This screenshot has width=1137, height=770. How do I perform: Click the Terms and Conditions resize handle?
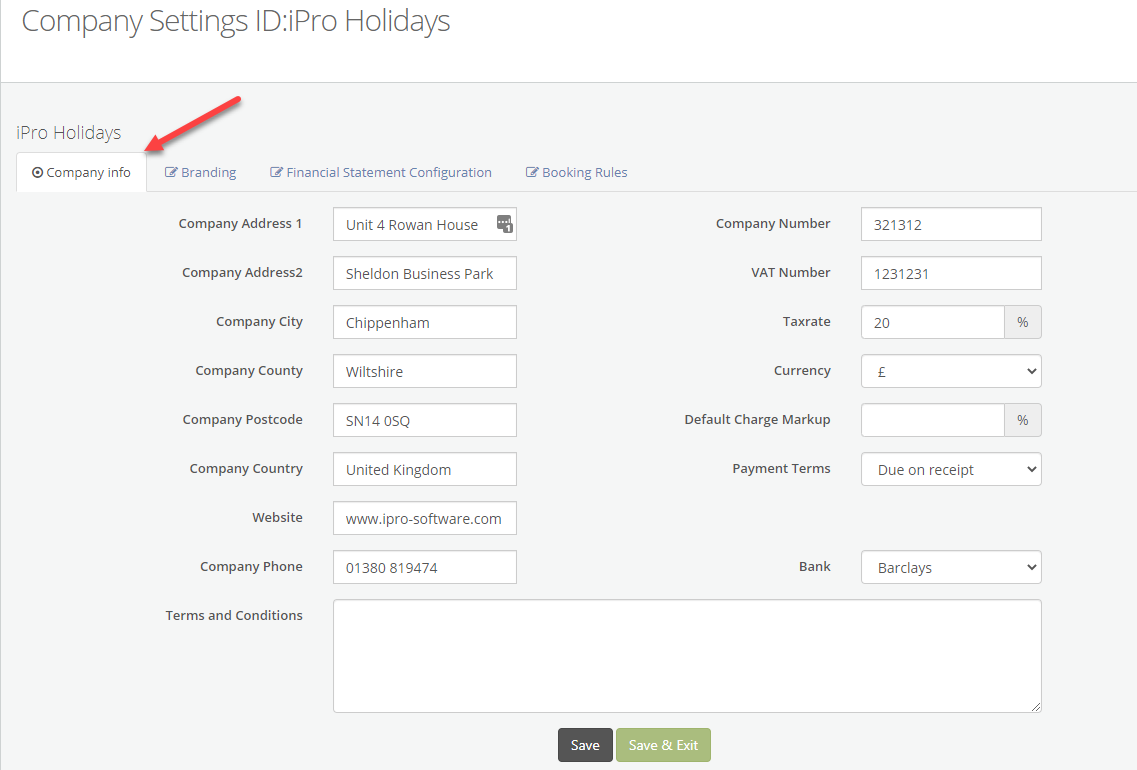coord(1035,707)
